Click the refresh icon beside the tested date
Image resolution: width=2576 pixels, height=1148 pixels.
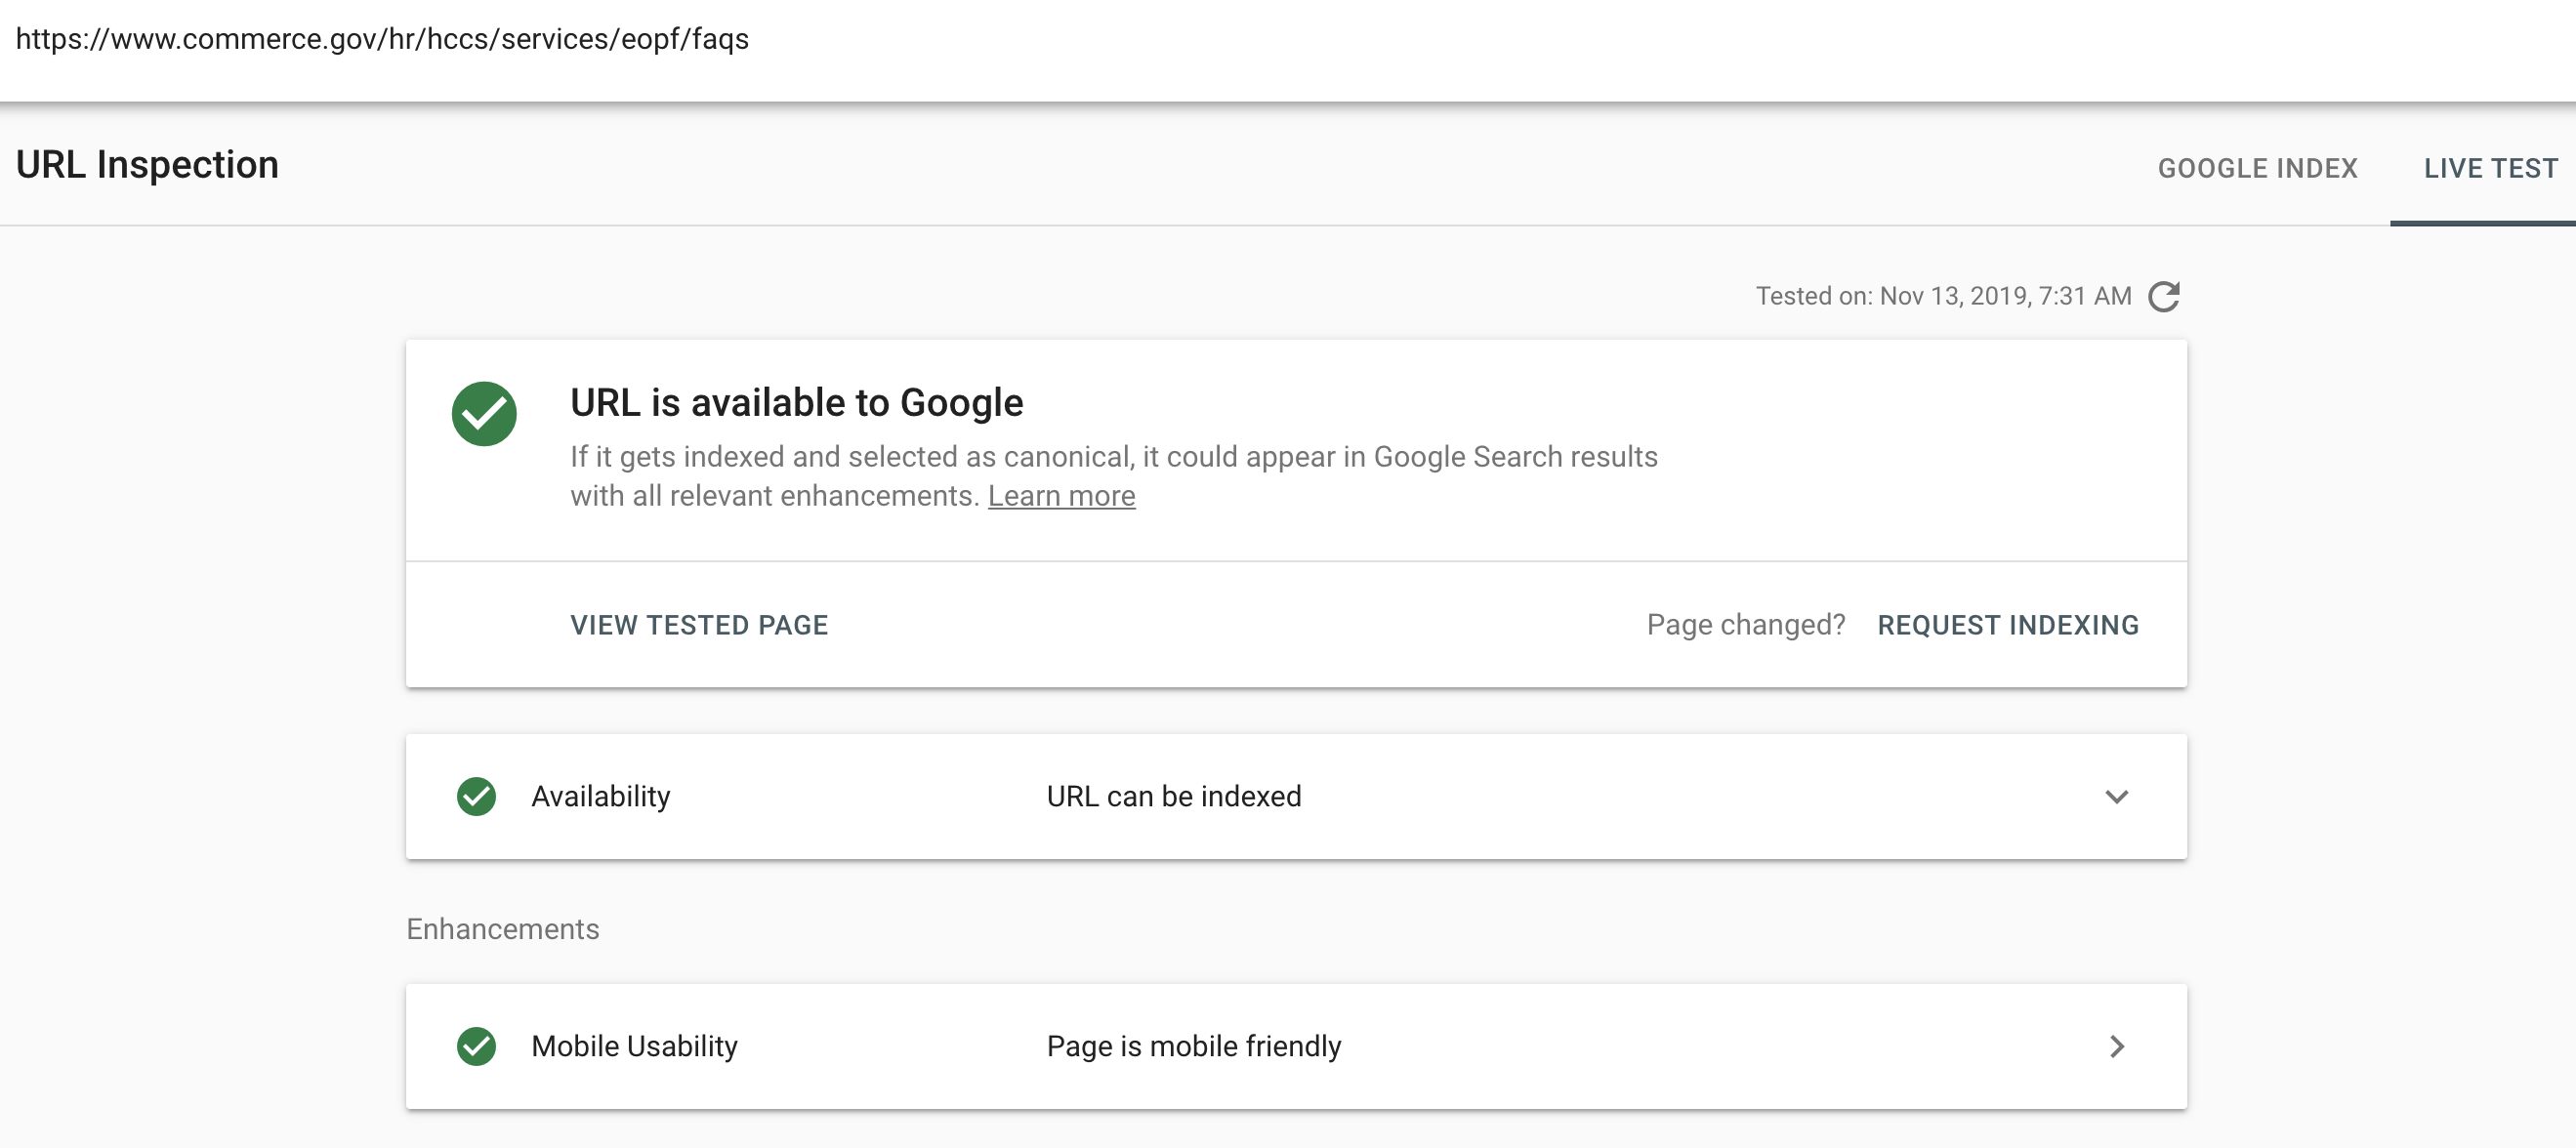pos(2163,296)
